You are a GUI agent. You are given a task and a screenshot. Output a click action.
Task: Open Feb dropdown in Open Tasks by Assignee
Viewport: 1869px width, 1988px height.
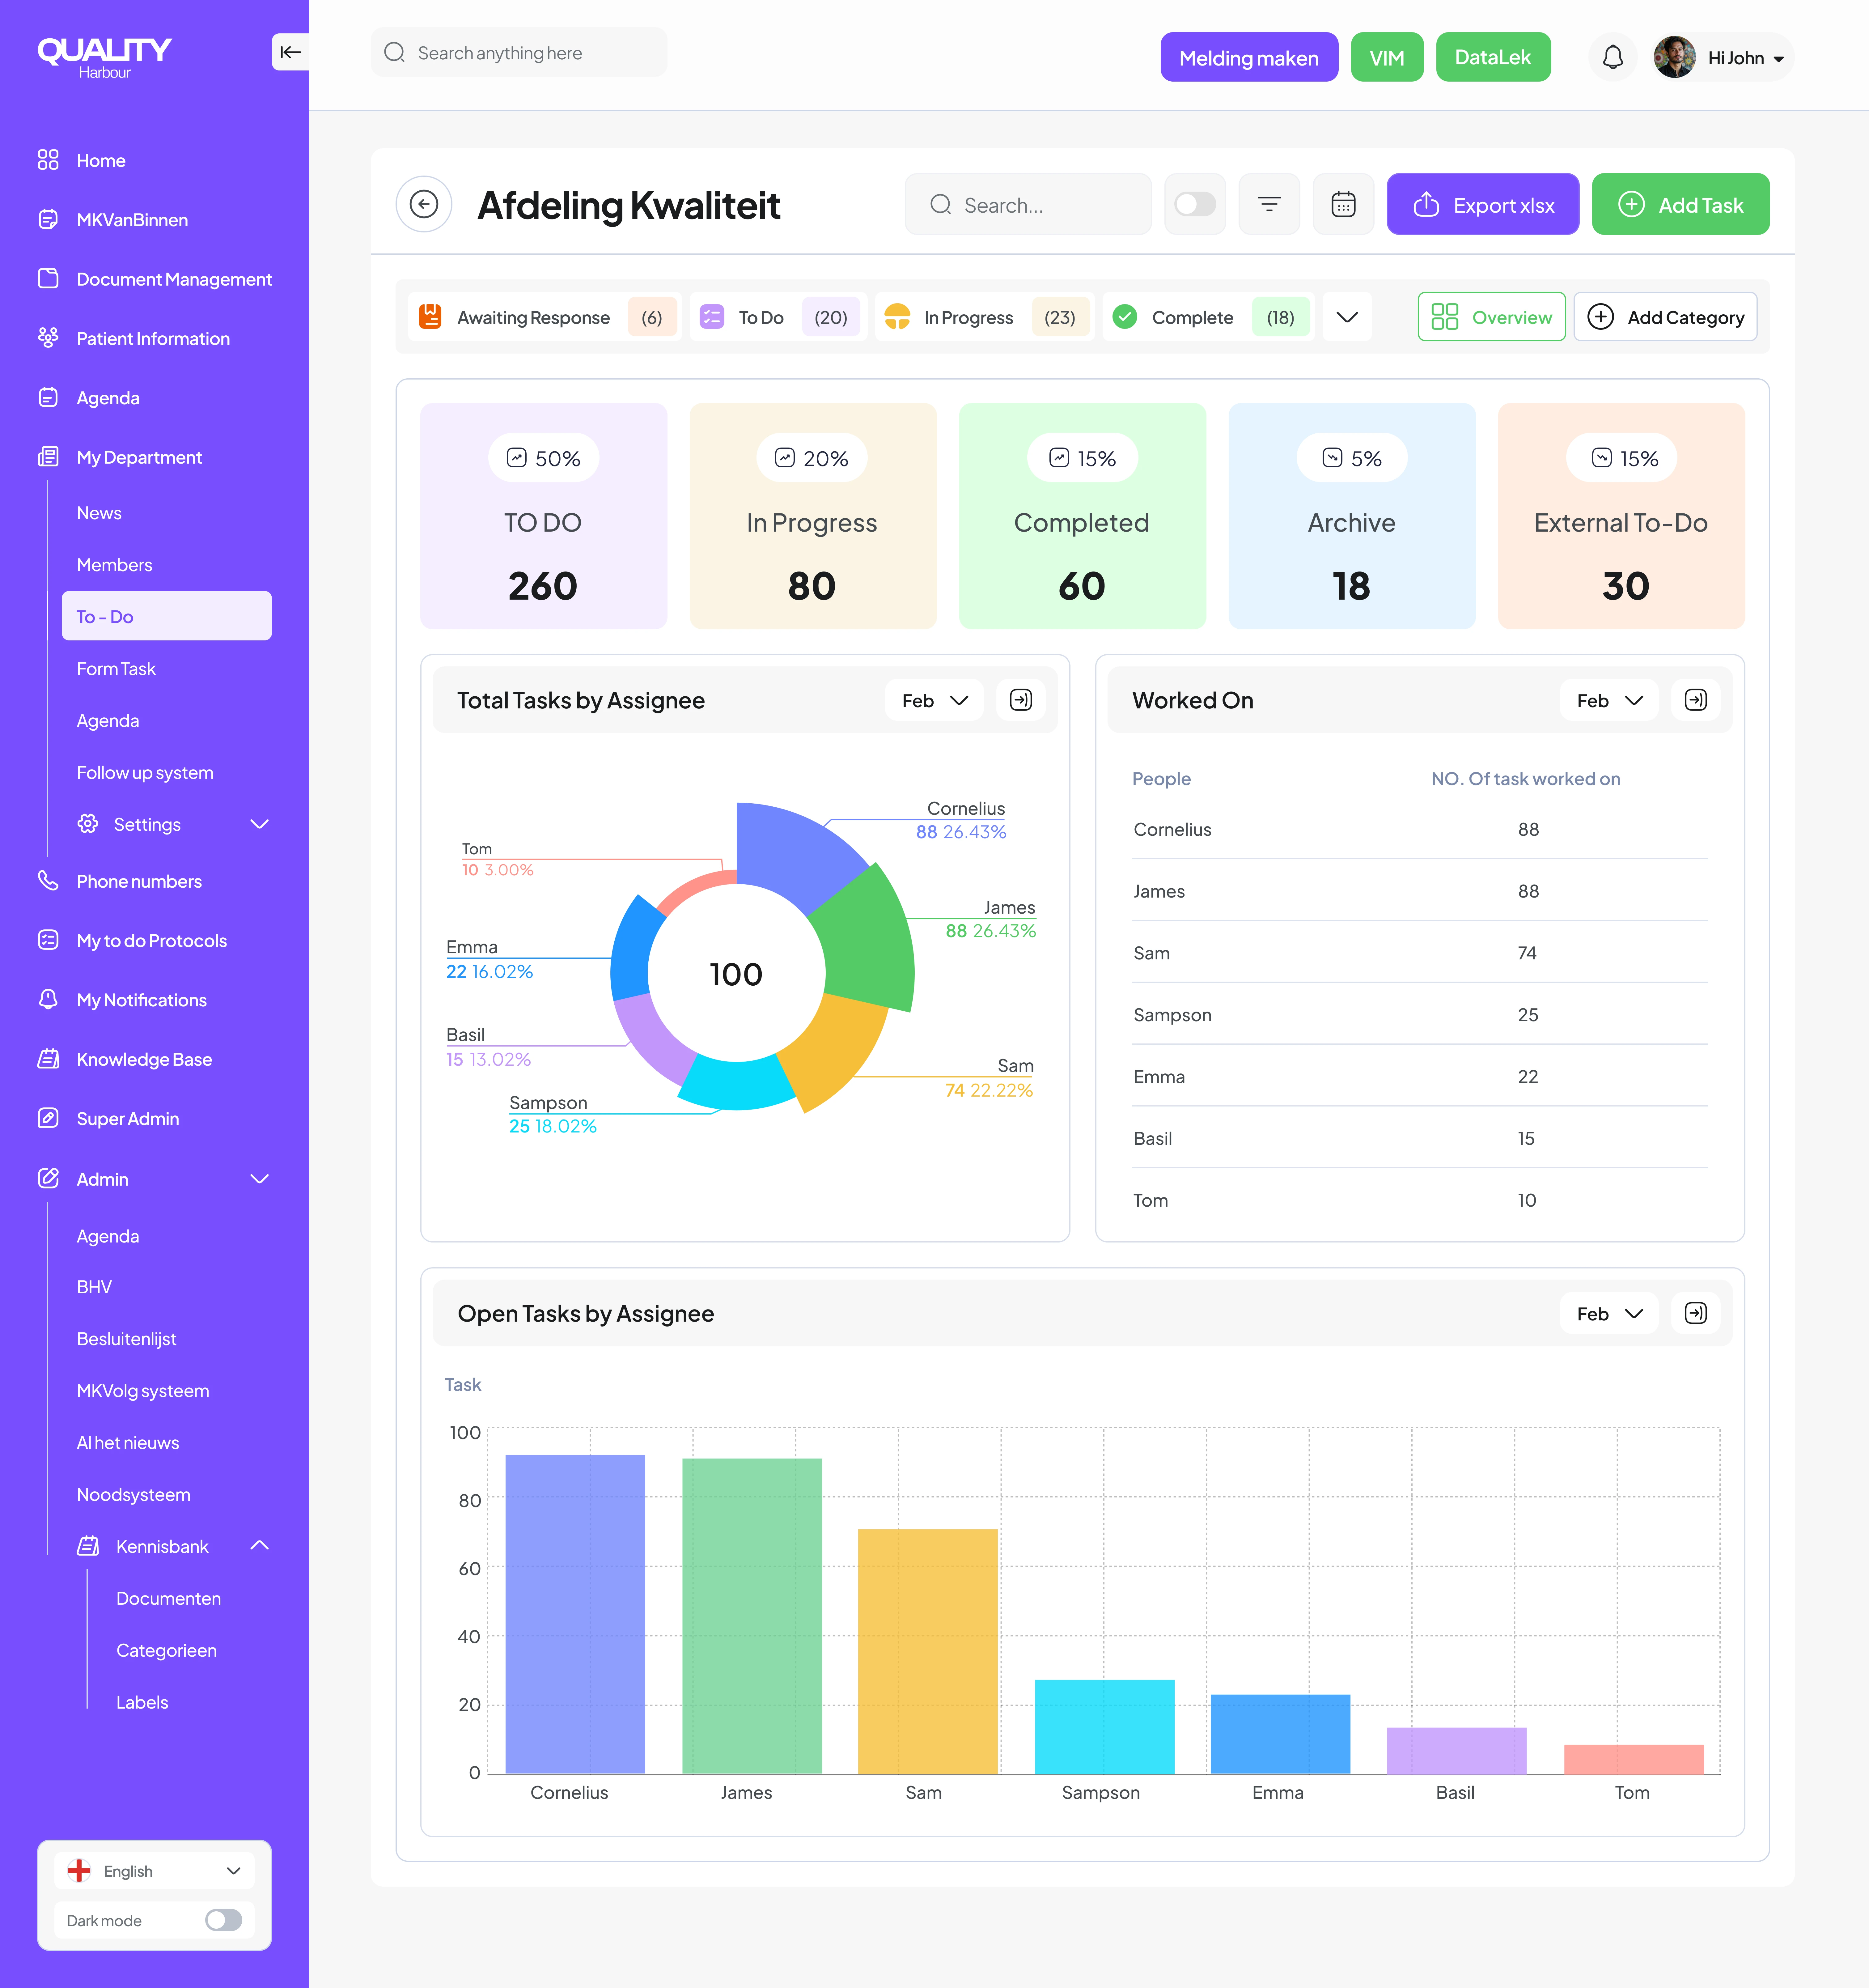(1609, 1313)
